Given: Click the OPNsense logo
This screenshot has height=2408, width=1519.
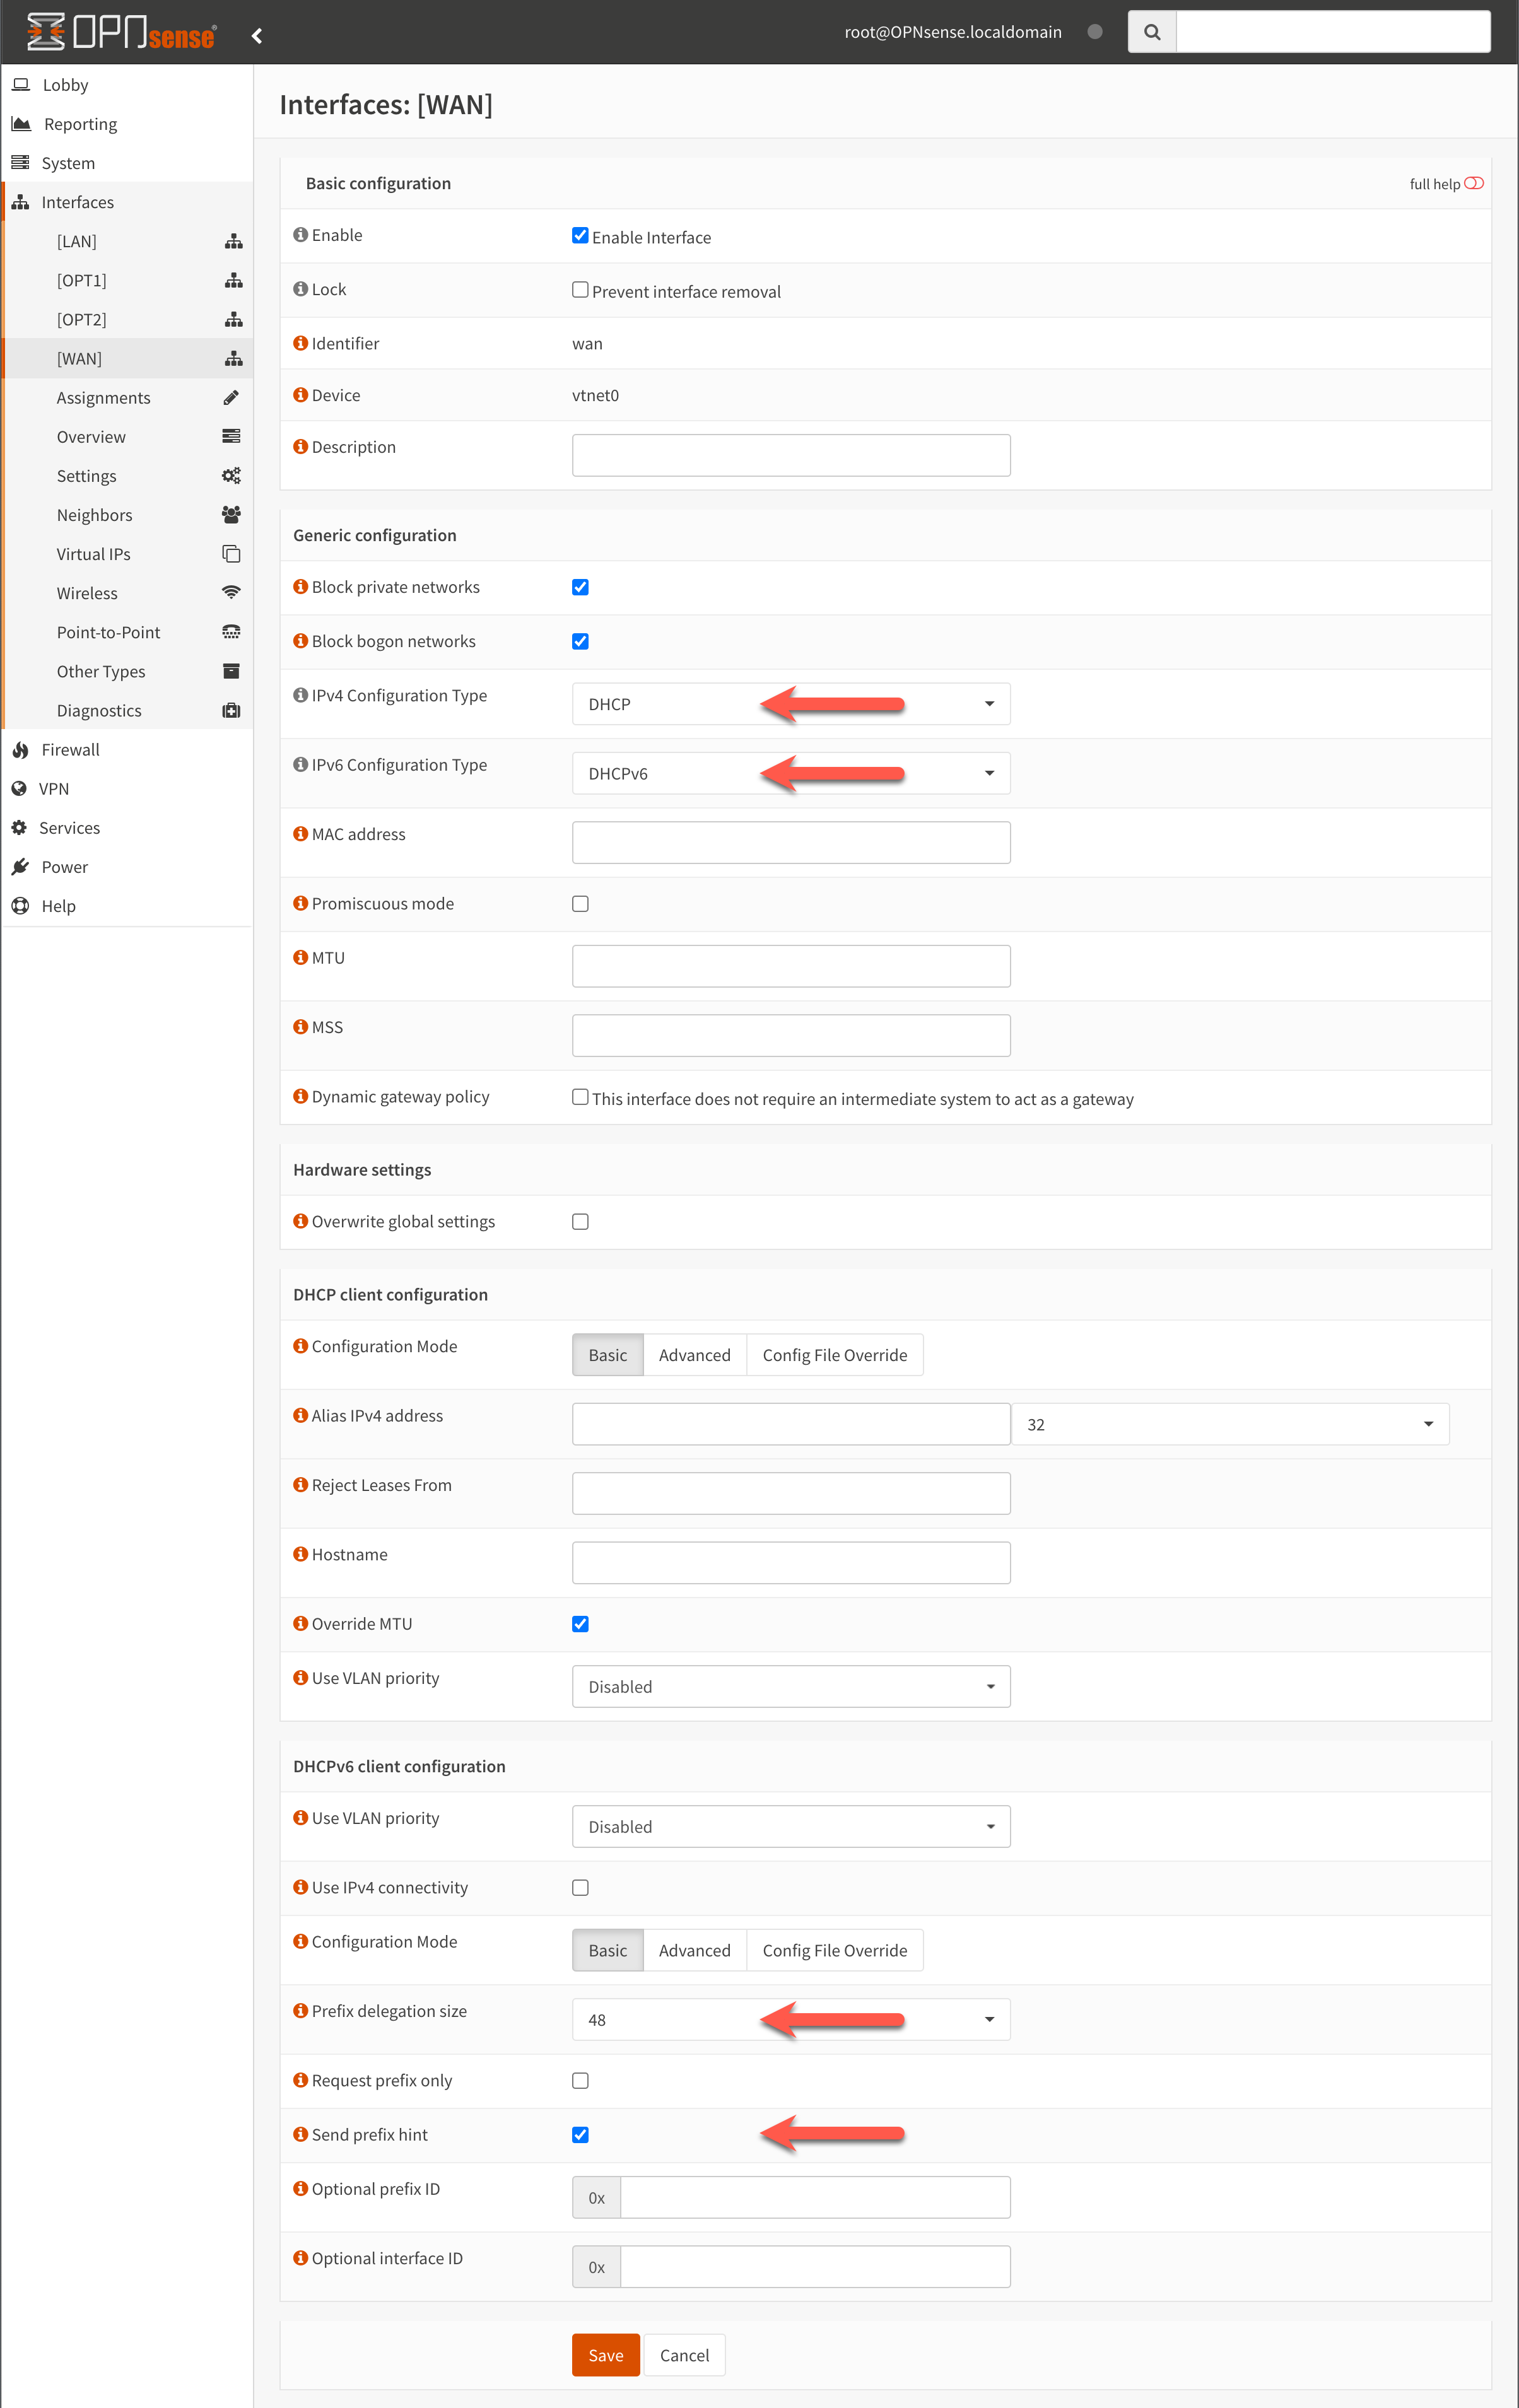Looking at the screenshot, I should coord(121,32).
